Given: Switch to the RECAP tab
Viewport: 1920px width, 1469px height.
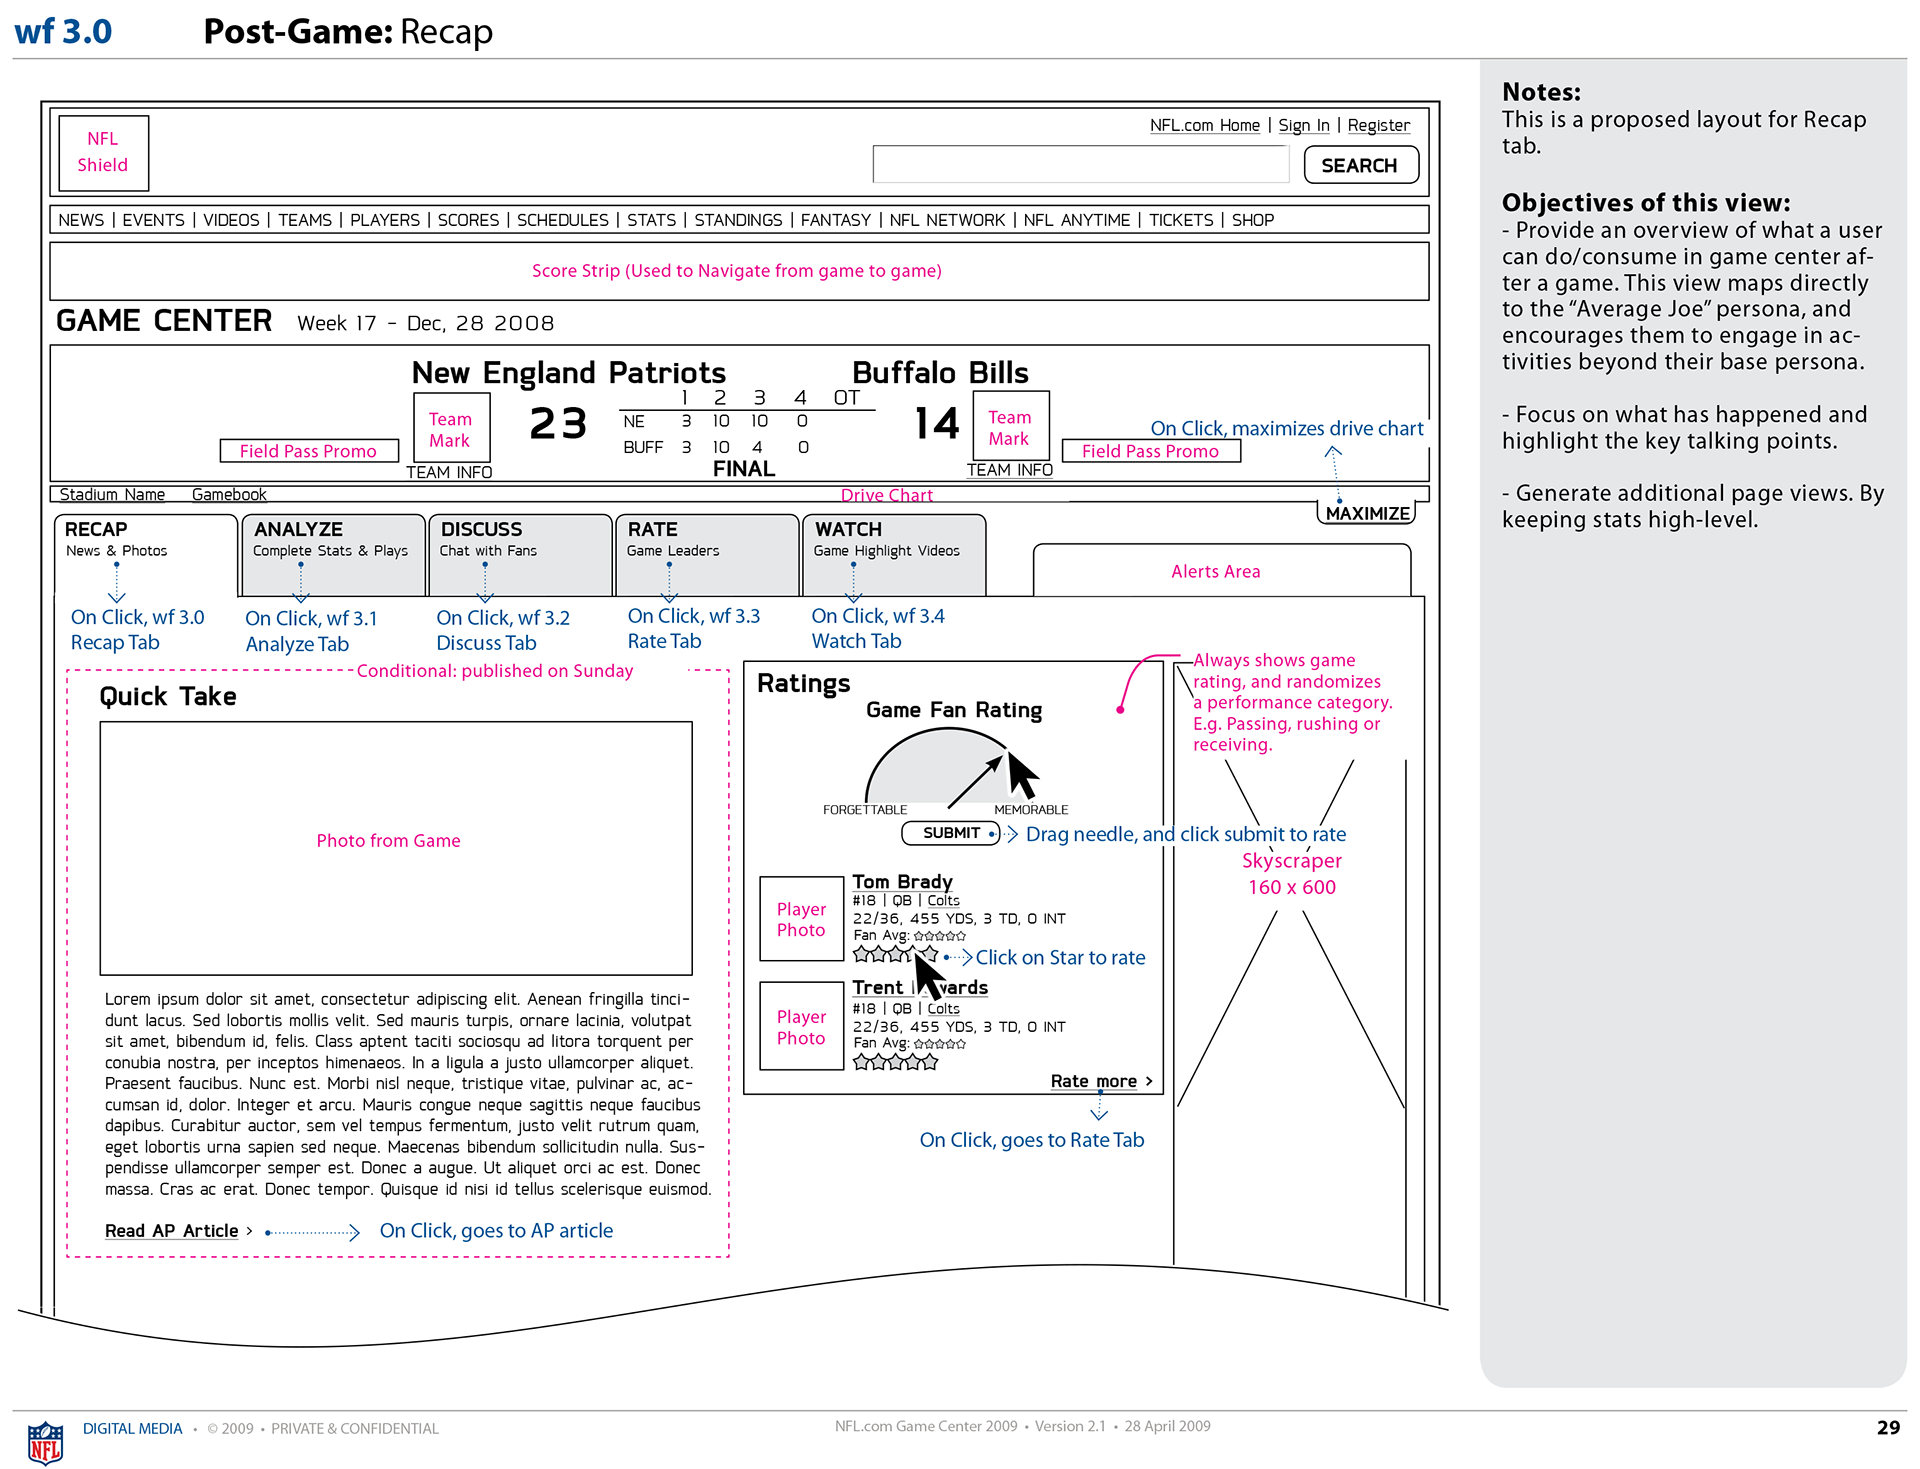Looking at the screenshot, I should pos(146,555).
